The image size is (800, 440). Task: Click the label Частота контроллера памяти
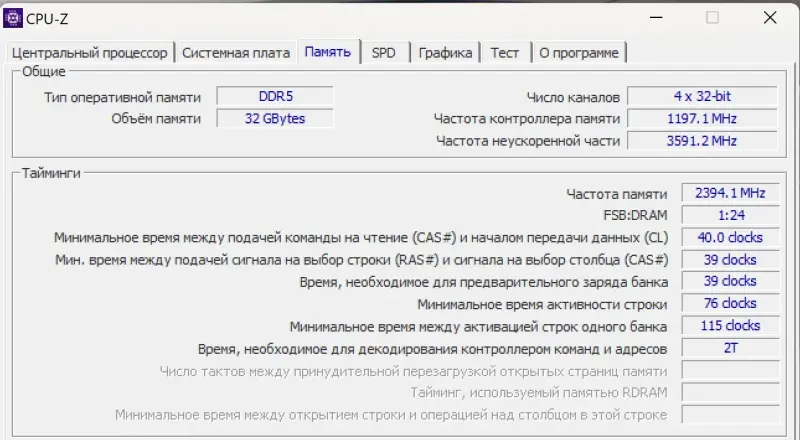pyautogui.click(x=527, y=119)
